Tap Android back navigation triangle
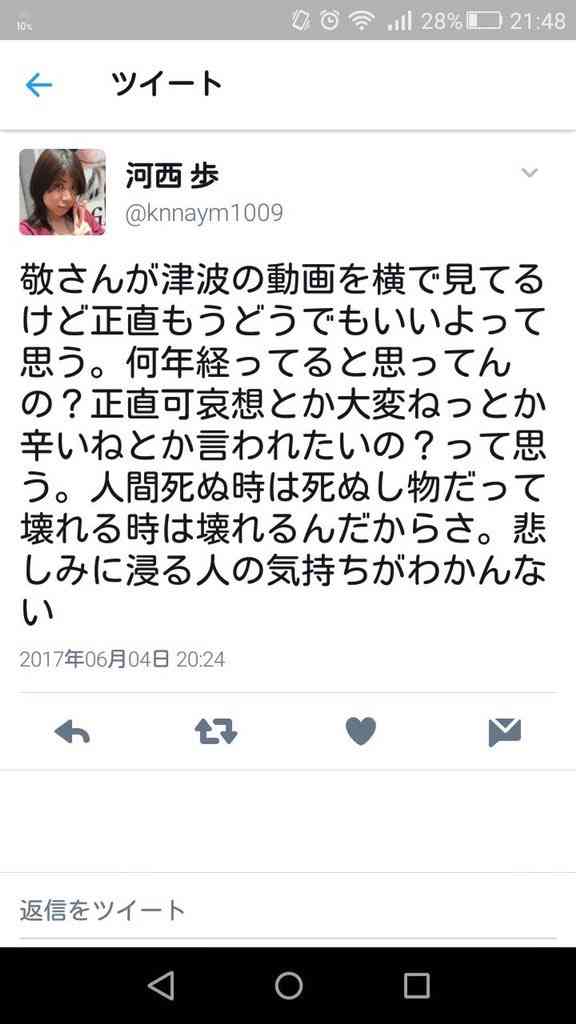The height and width of the screenshot is (1024, 576). [161, 985]
